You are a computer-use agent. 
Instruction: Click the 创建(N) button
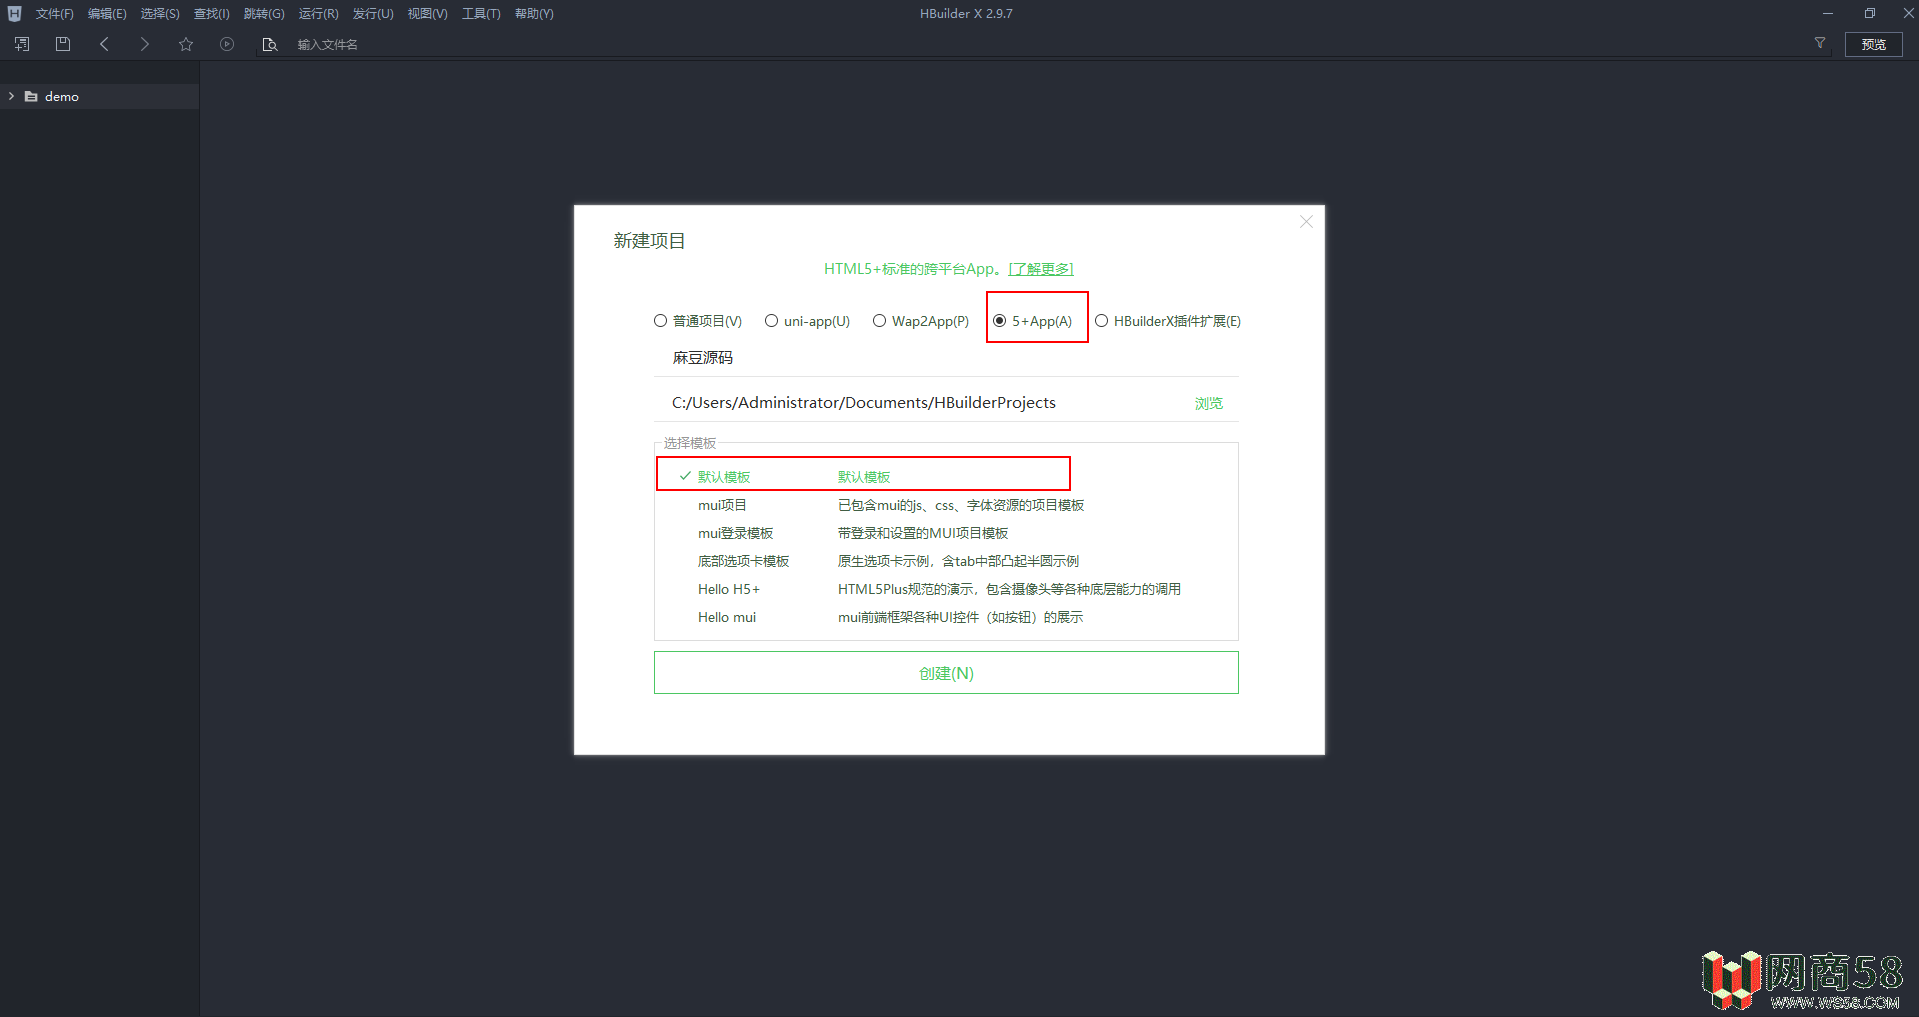tap(946, 673)
